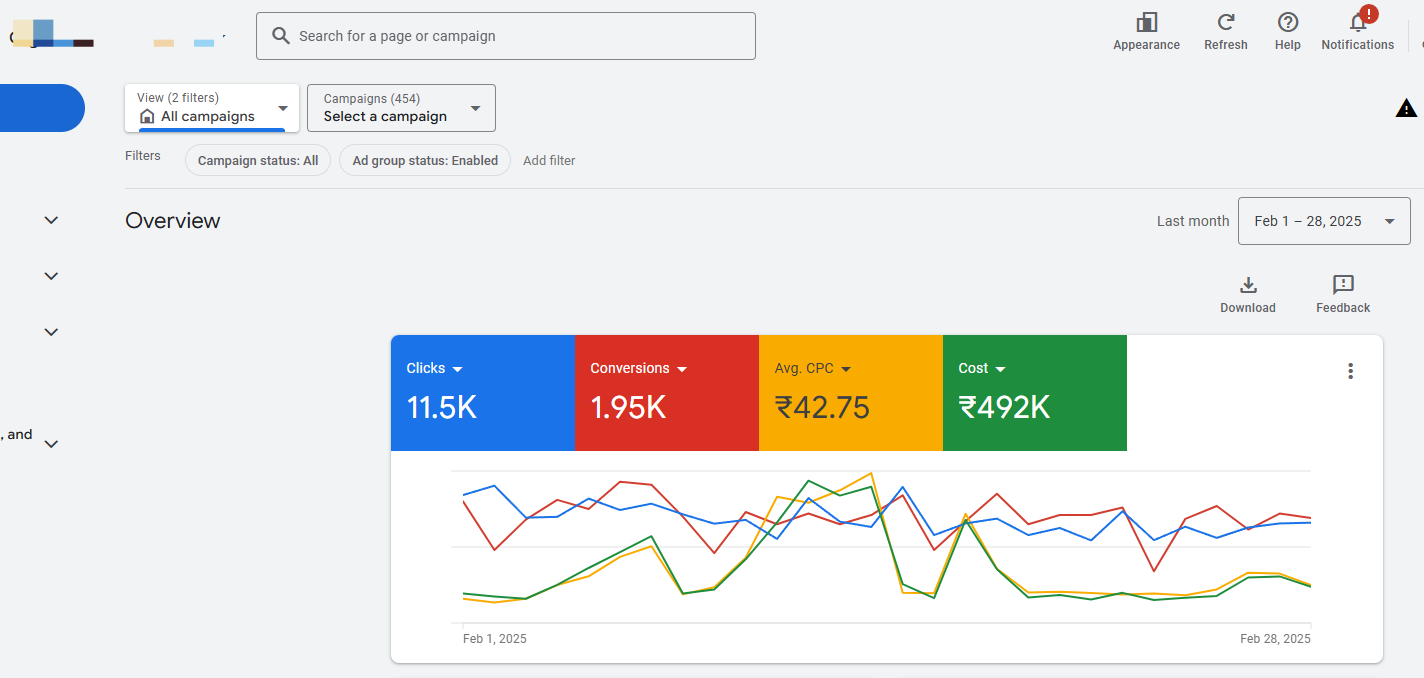Click the Campaign status: All filter chip
Screen dimensions: 1424x678
[258, 160]
